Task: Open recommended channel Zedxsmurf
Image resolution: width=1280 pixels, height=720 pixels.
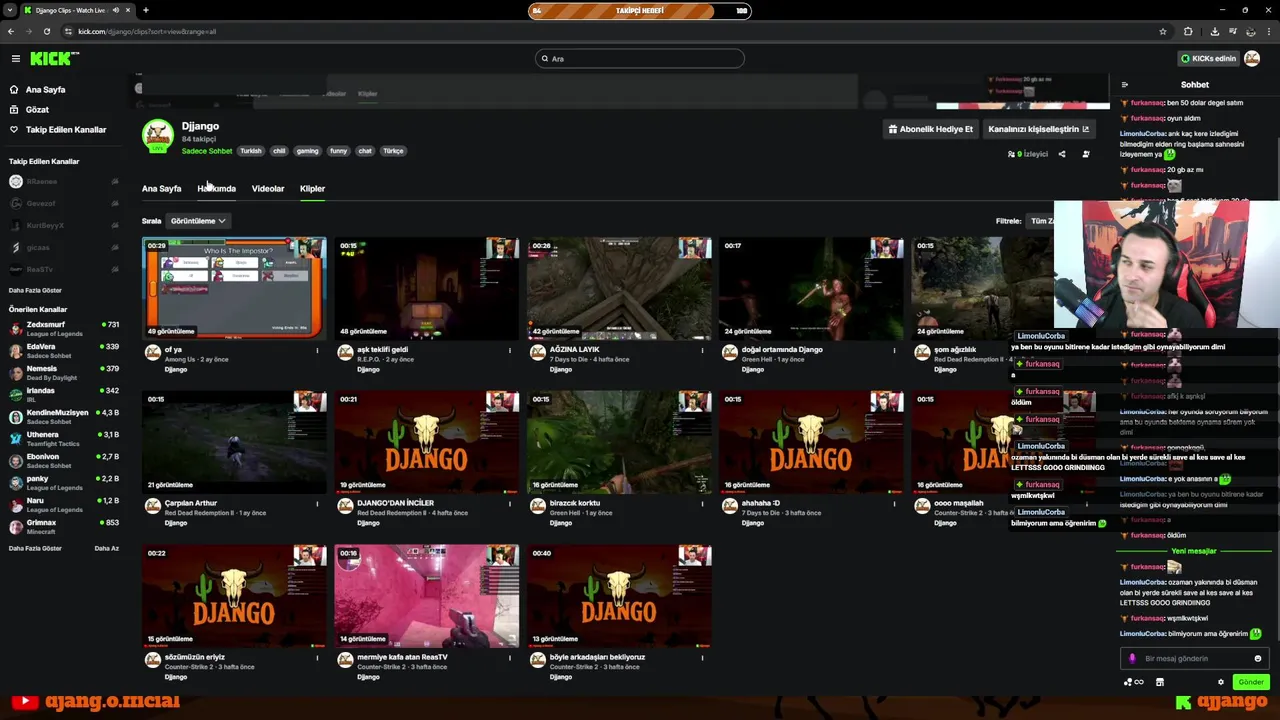Action: pyautogui.click(x=64, y=328)
